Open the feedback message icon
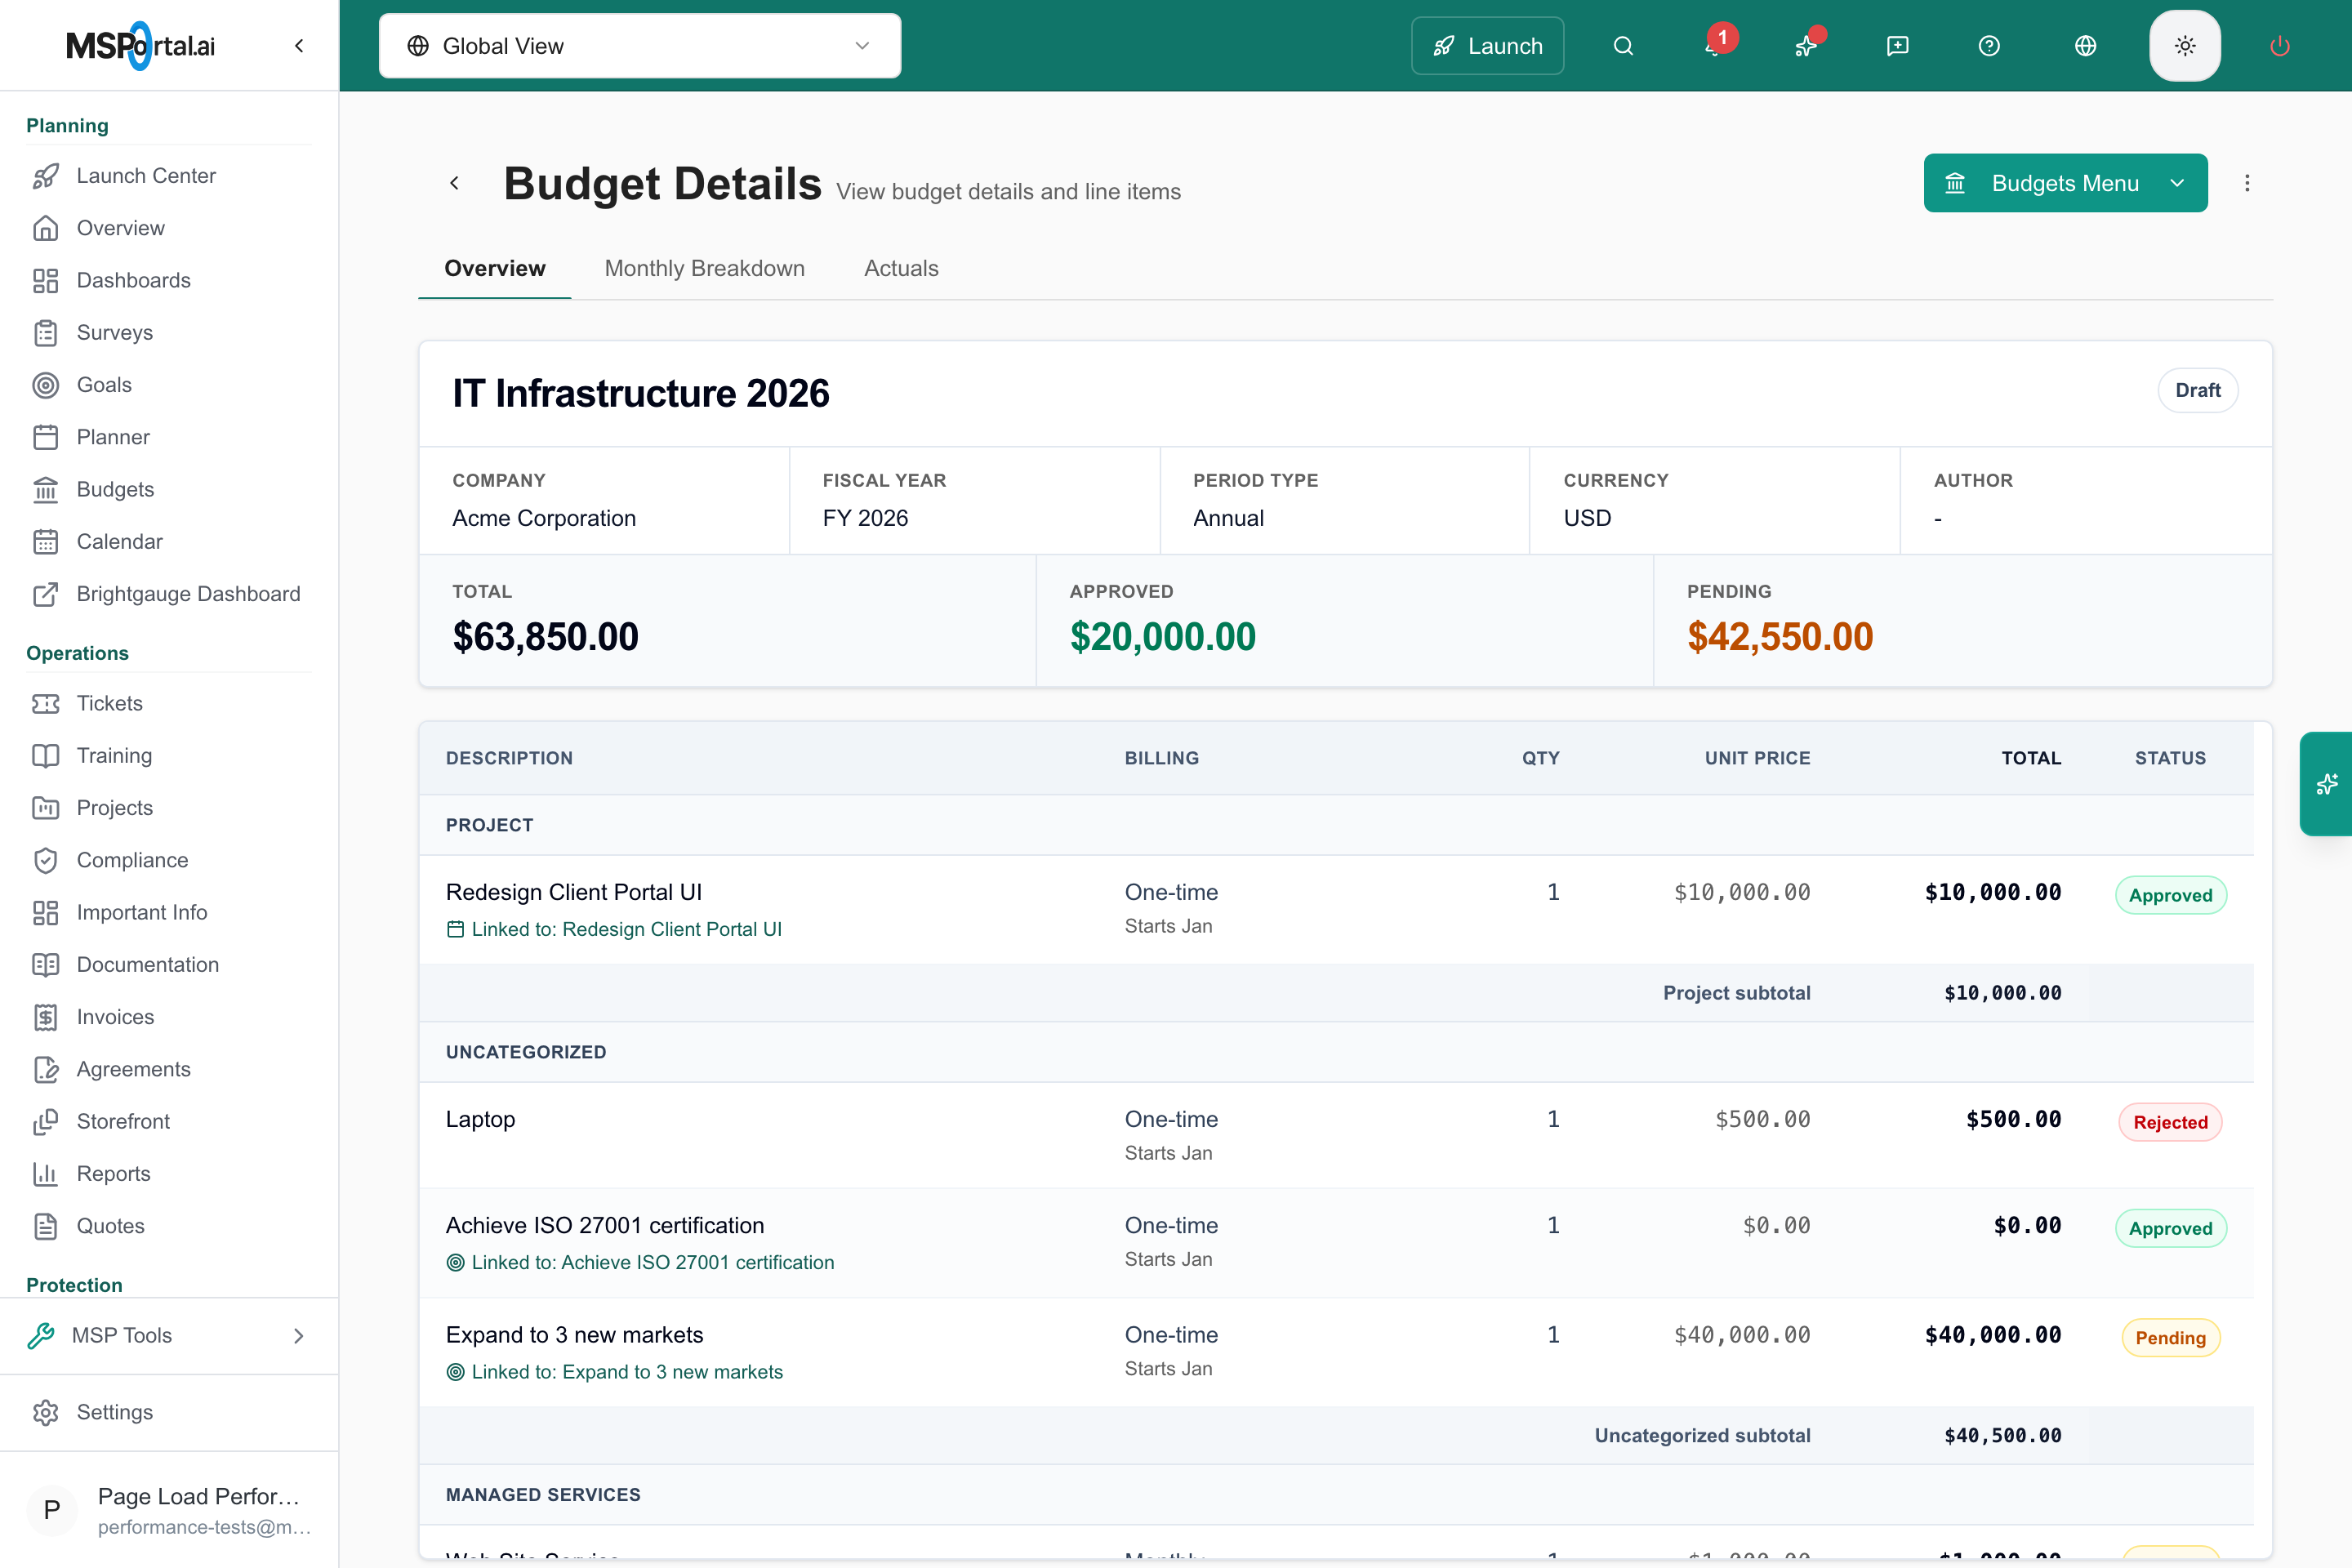Image resolution: width=2352 pixels, height=1568 pixels. [1897, 46]
